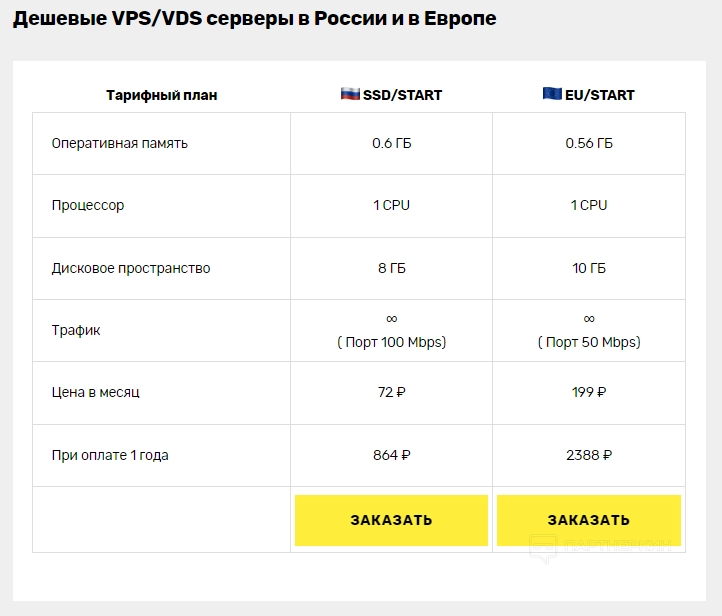This screenshot has width=722, height=616.
Task: Select the Процессор row label
Action: tap(88, 205)
